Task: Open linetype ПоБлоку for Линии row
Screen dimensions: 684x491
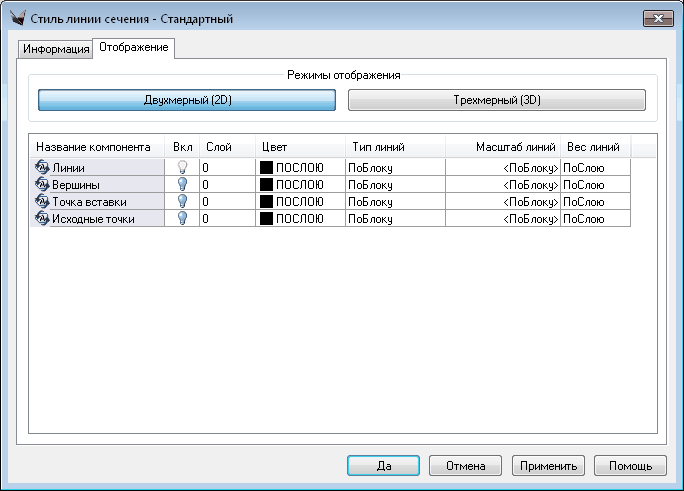Action: [370, 168]
